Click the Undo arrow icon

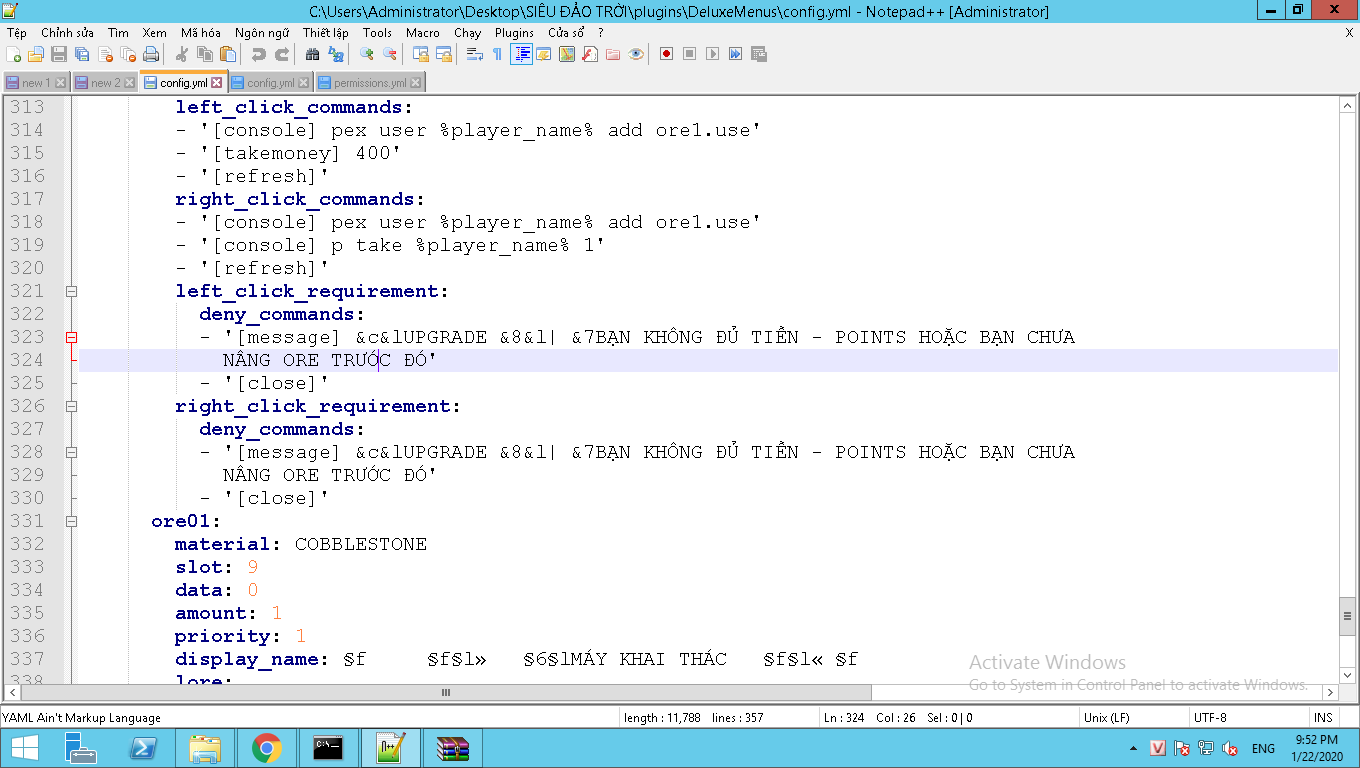[x=258, y=54]
